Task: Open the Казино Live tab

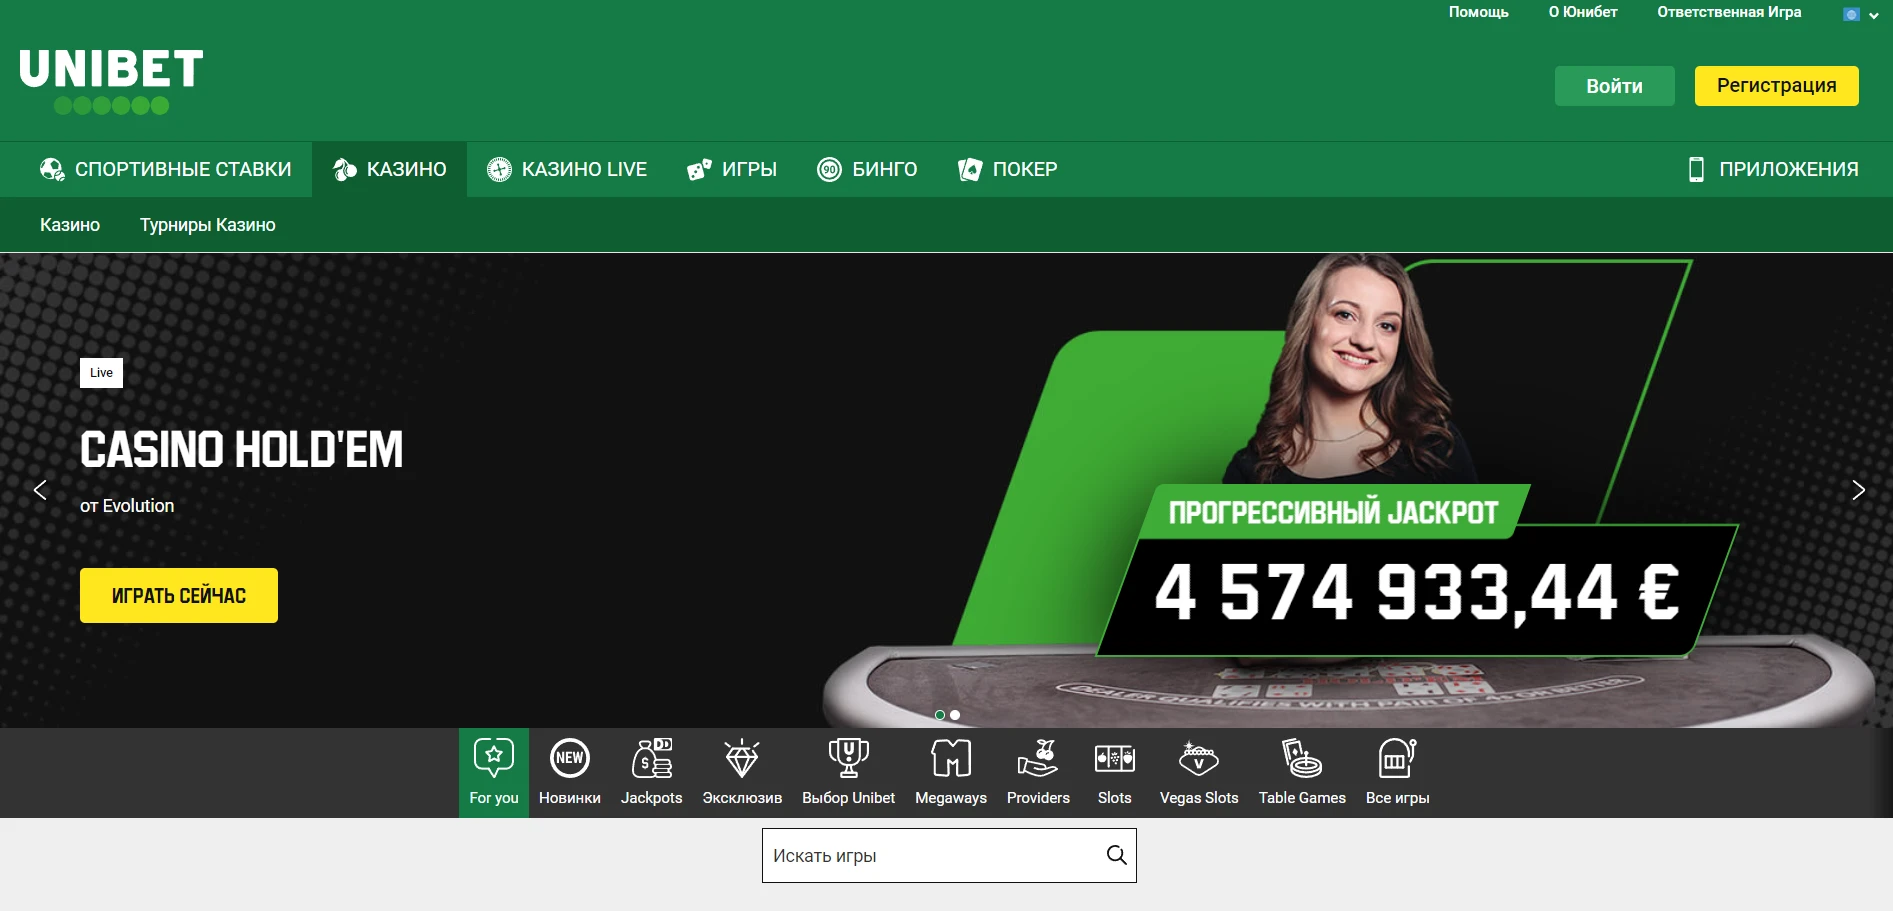Action: pyautogui.click(x=567, y=169)
